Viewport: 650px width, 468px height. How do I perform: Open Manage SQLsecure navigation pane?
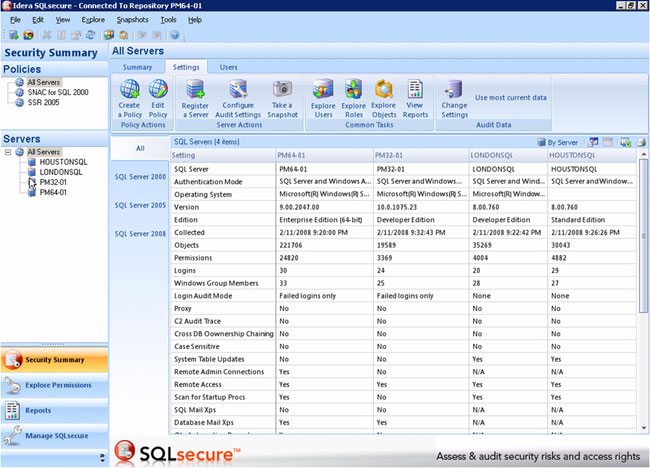[x=54, y=436]
